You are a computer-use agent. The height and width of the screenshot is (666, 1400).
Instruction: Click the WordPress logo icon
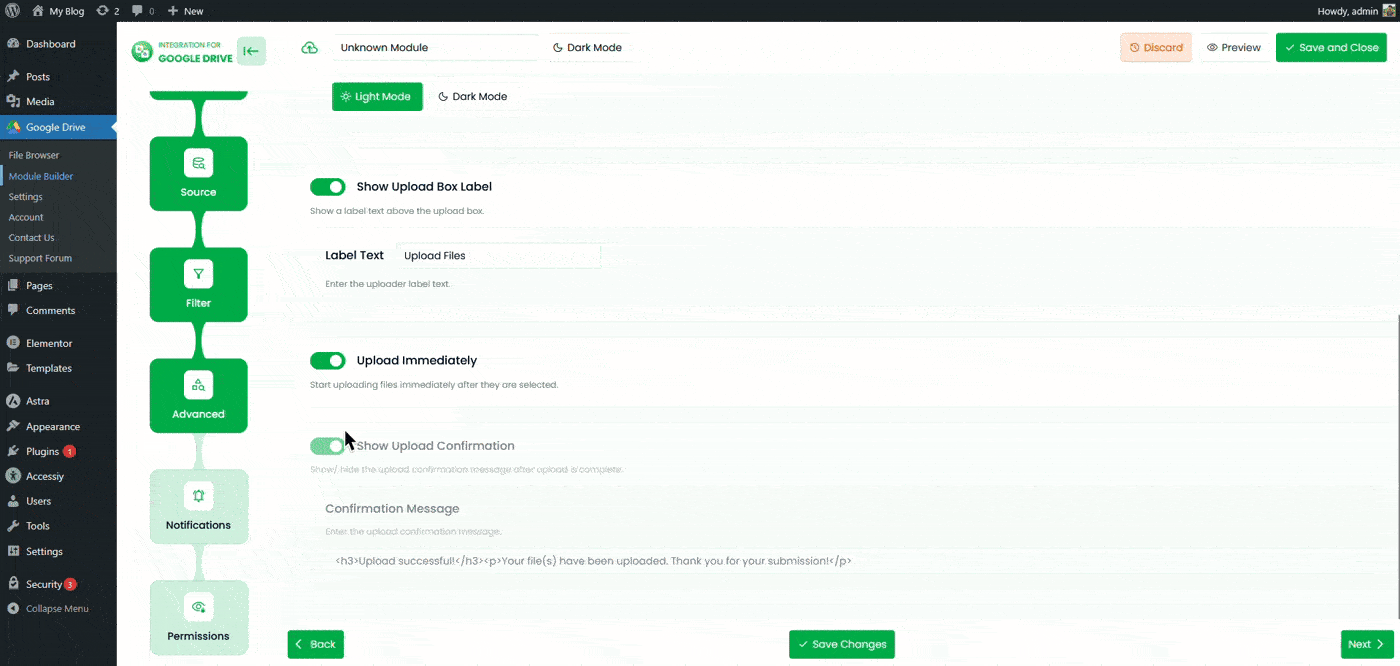click(x=13, y=11)
